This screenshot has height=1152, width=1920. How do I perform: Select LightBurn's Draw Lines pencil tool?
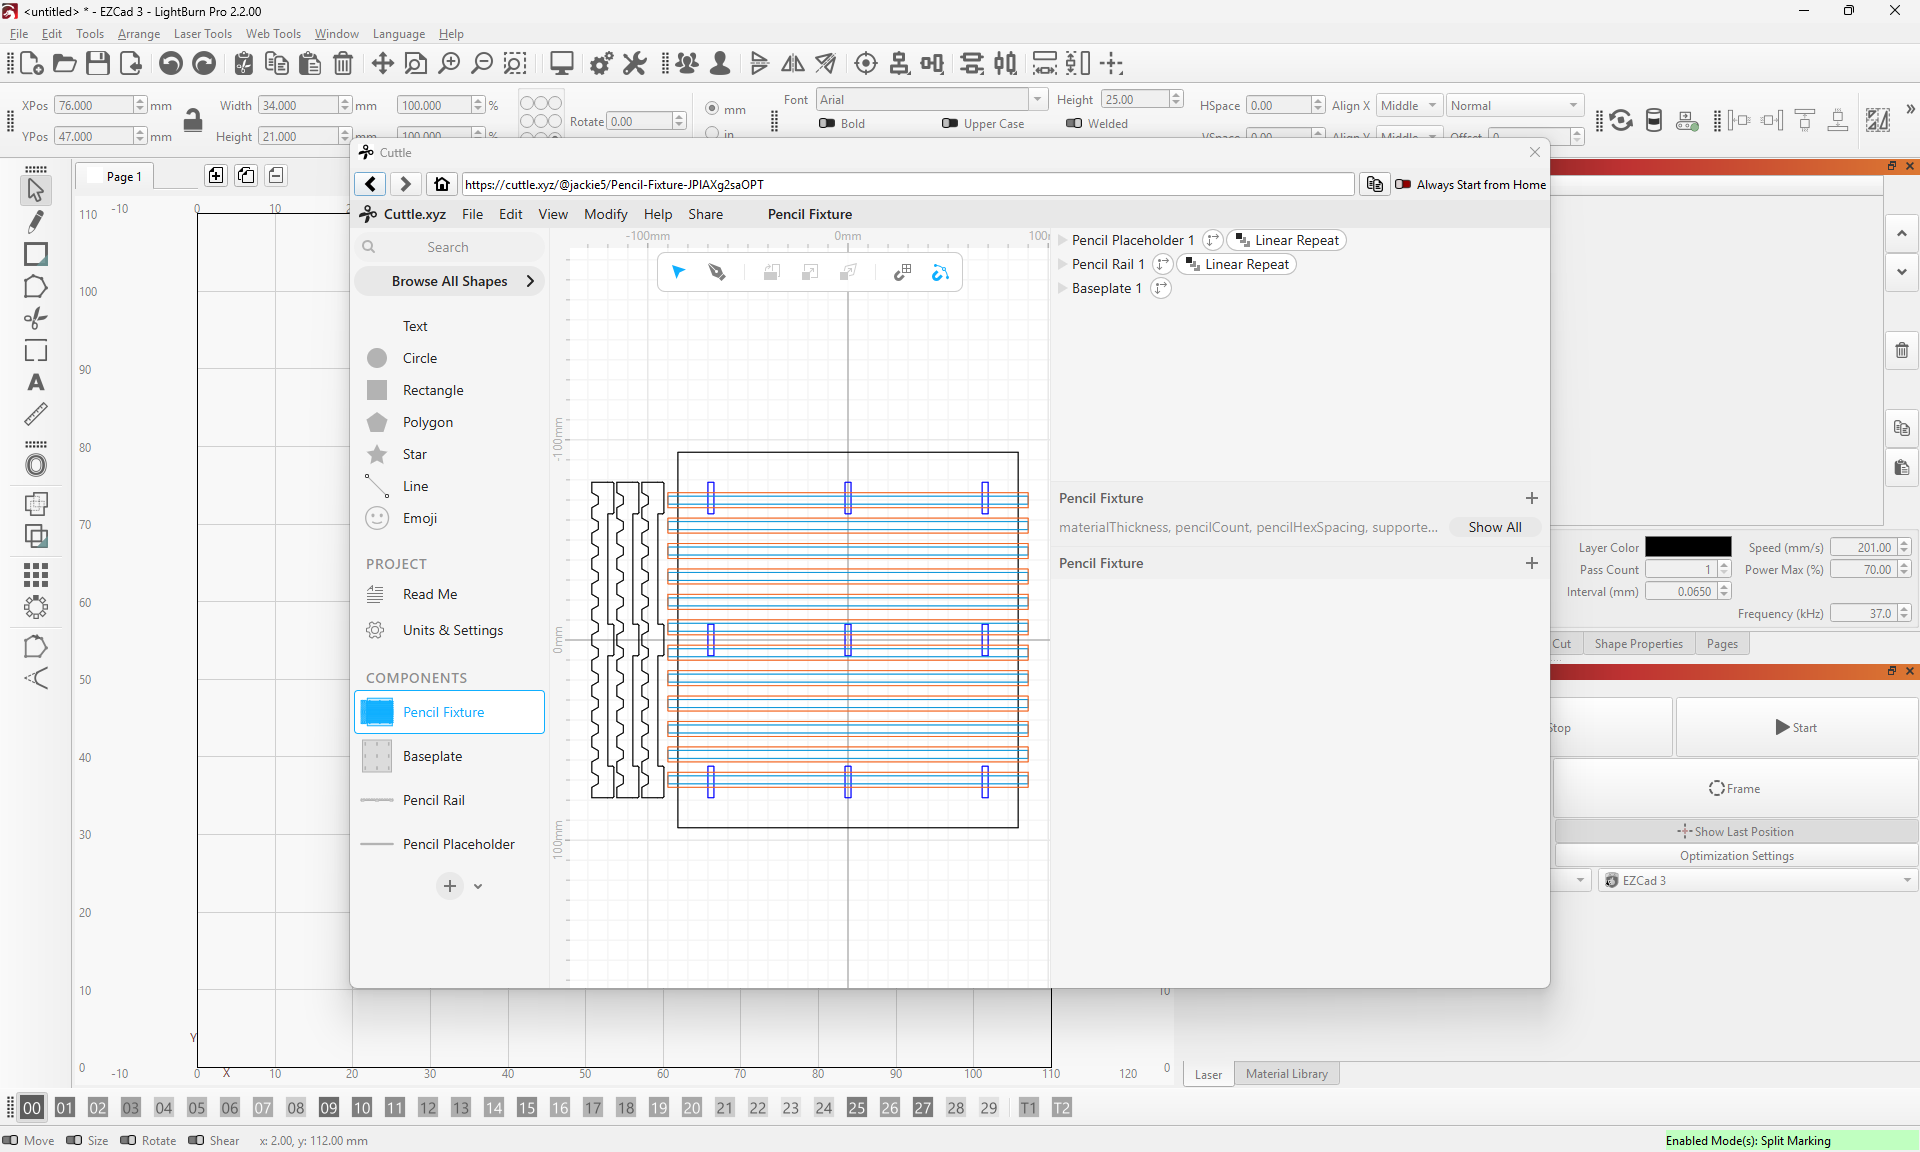point(36,222)
